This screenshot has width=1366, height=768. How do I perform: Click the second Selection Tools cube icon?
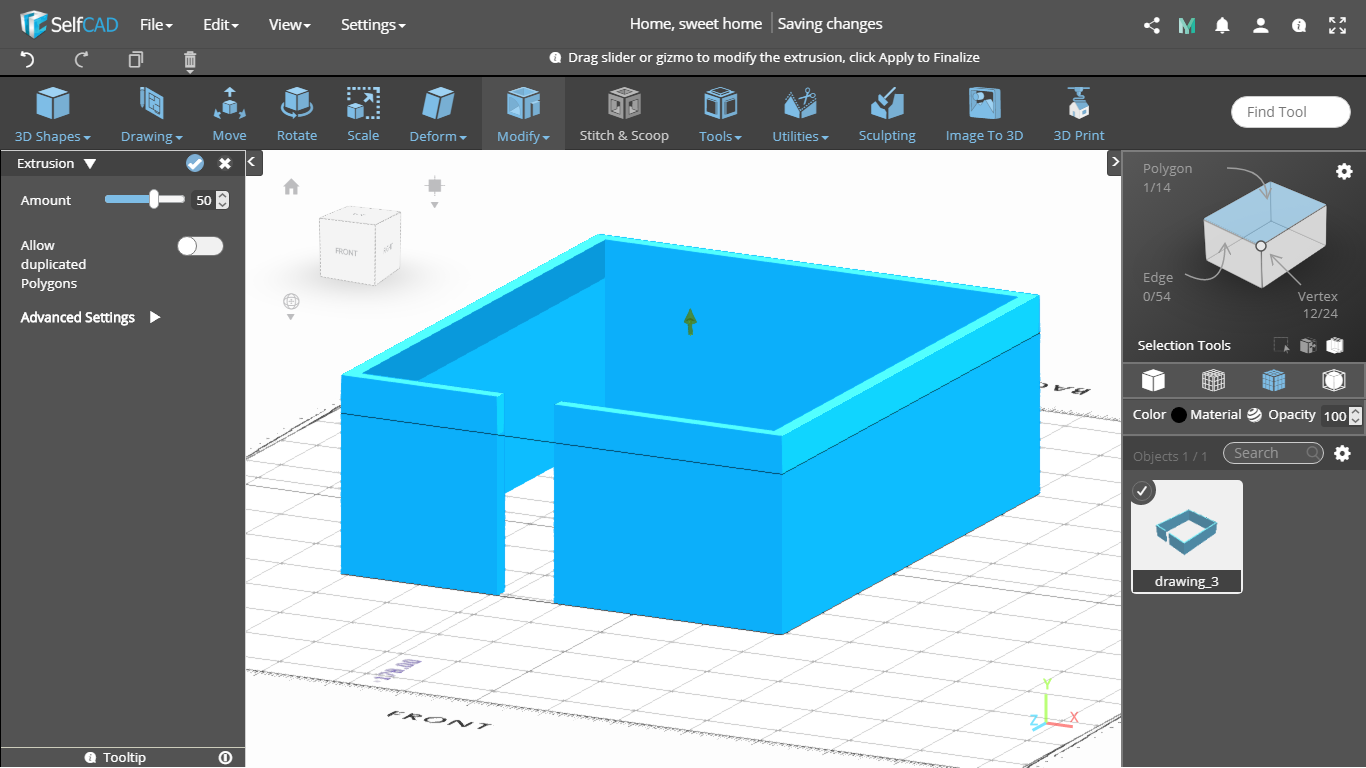click(1307, 346)
